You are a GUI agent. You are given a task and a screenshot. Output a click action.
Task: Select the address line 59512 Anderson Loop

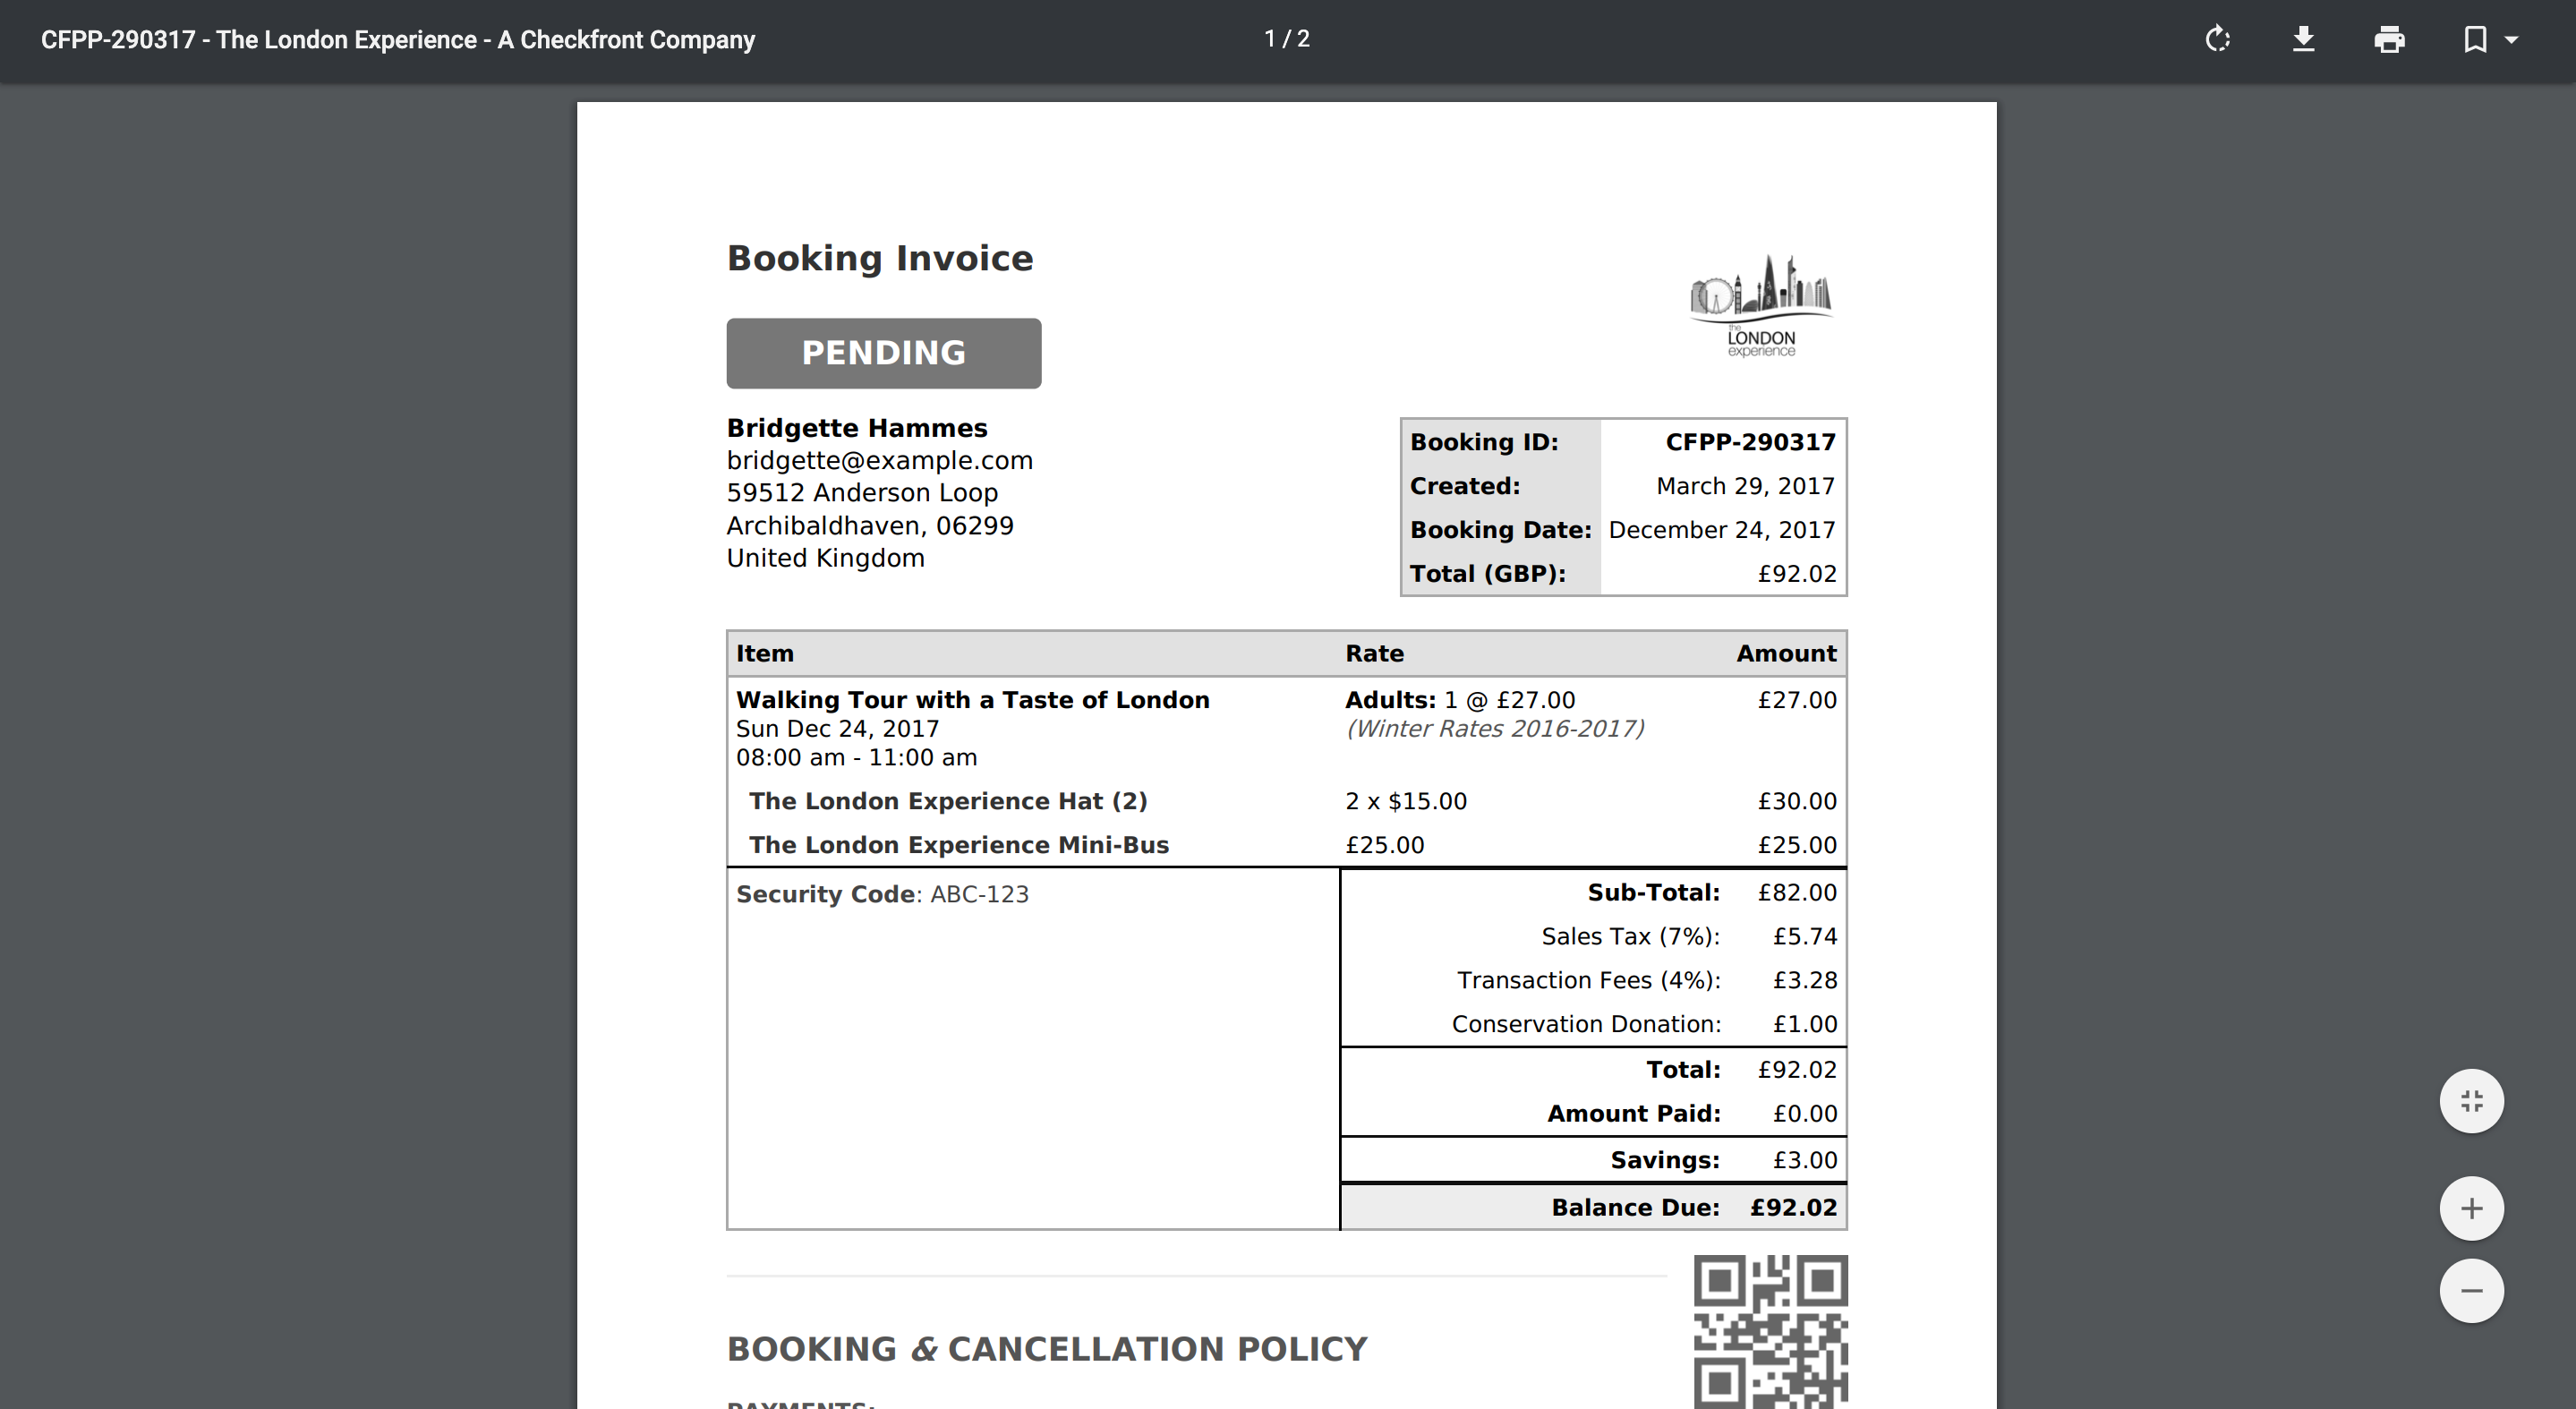point(862,493)
